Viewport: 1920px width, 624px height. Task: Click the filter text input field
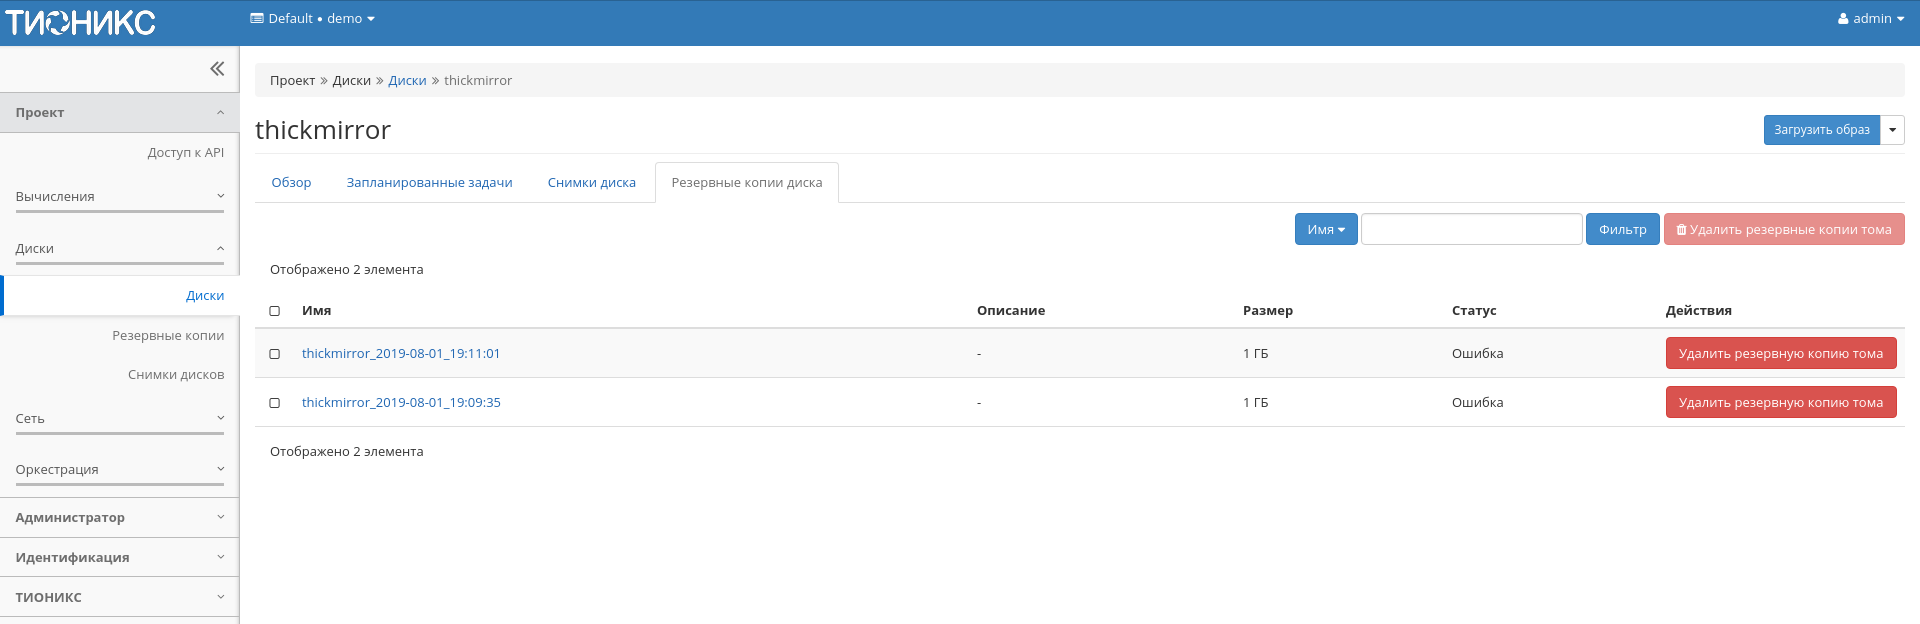pos(1471,230)
